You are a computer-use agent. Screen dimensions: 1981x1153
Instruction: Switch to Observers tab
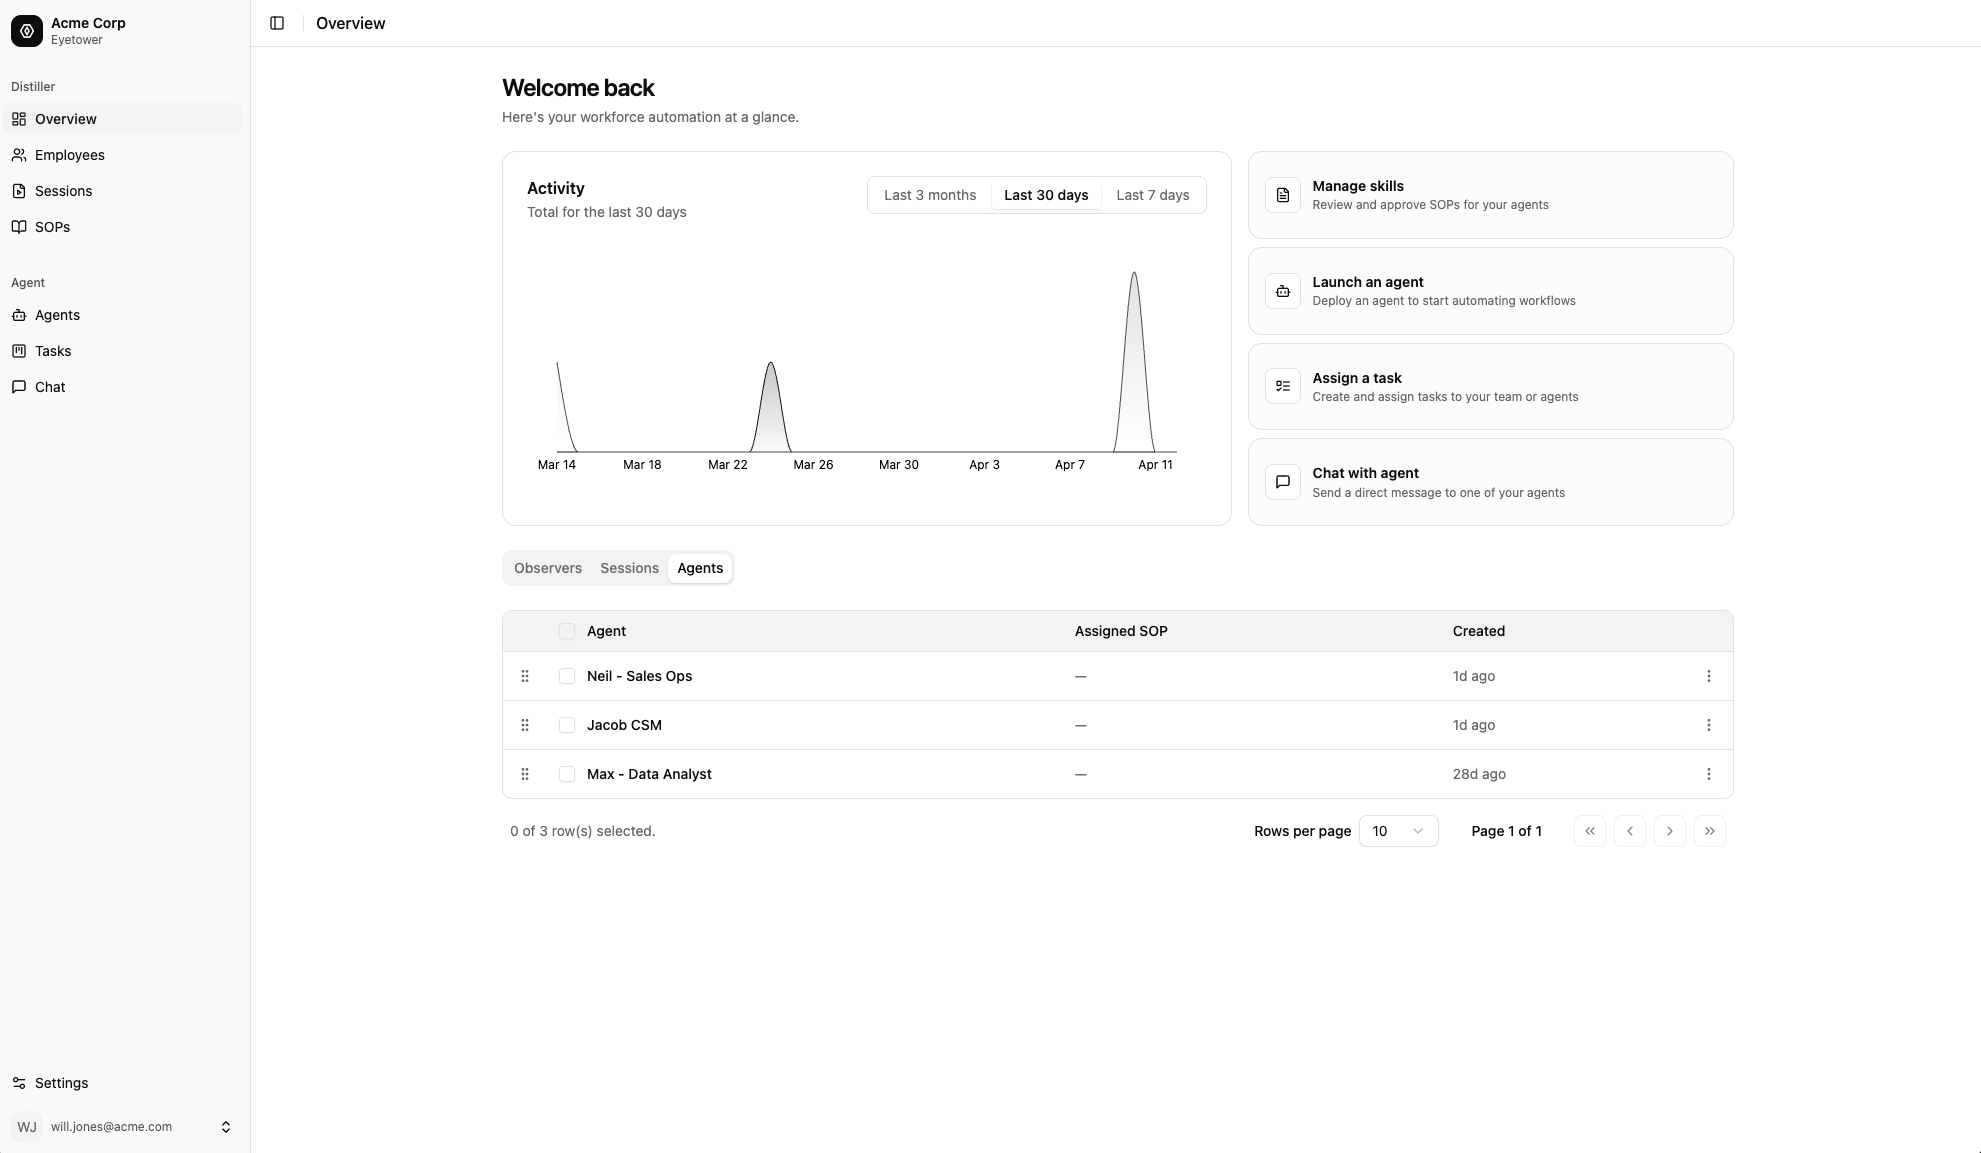pos(547,568)
